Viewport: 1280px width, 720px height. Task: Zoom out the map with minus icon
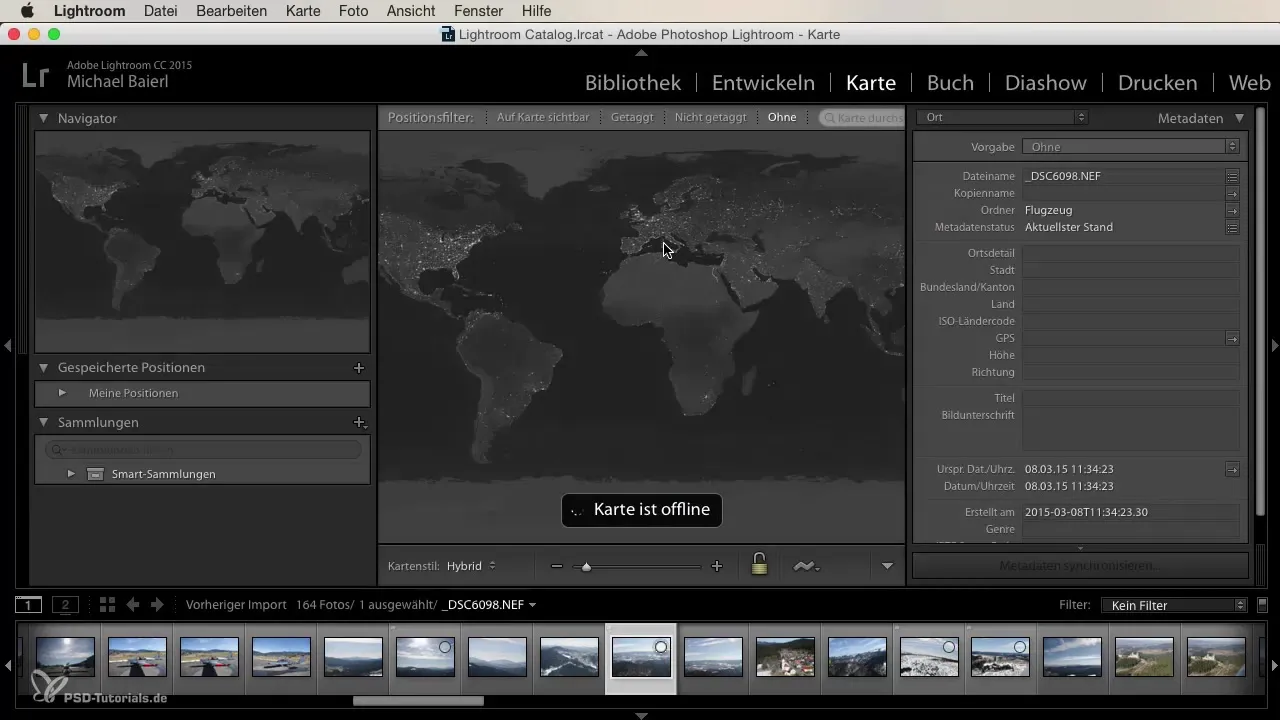point(557,566)
